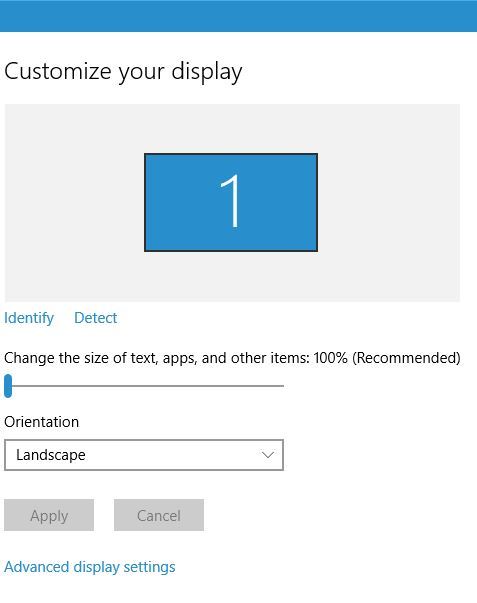The width and height of the screenshot is (477, 603).
Task: Click the Detect link
Action: pos(95,318)
